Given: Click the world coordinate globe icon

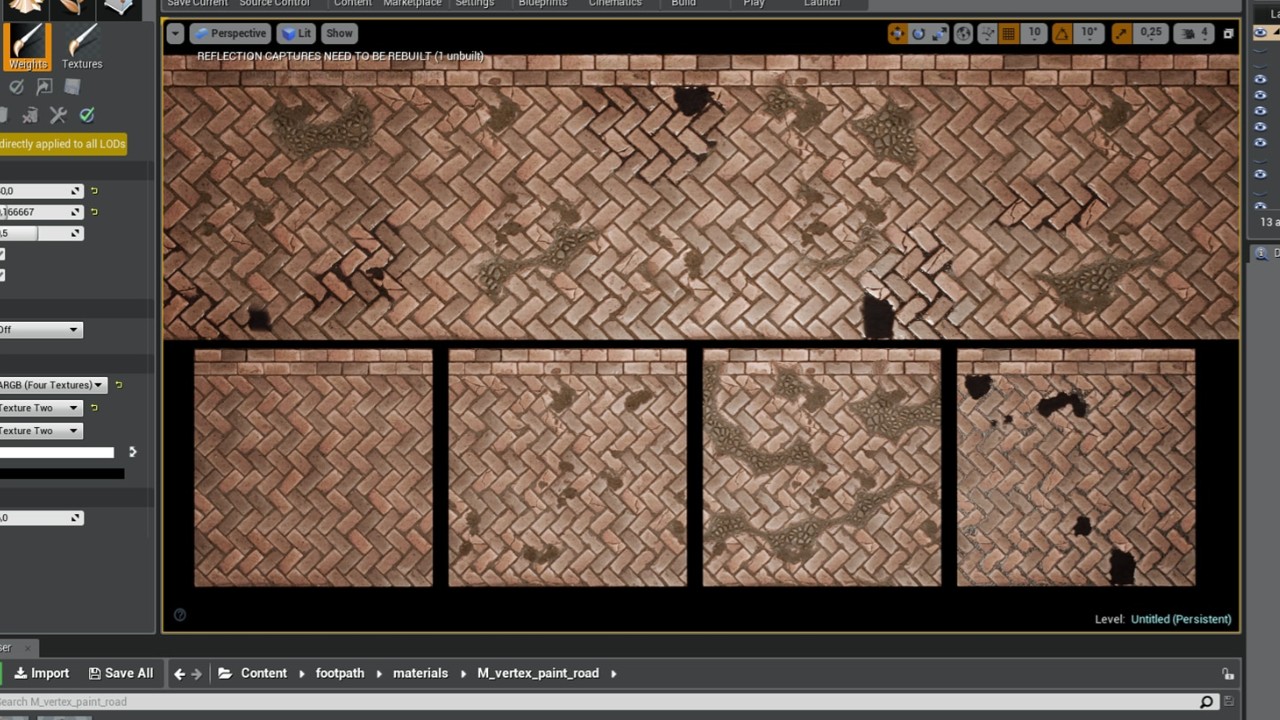Looking at the screenshot, I should coord(963,34).
